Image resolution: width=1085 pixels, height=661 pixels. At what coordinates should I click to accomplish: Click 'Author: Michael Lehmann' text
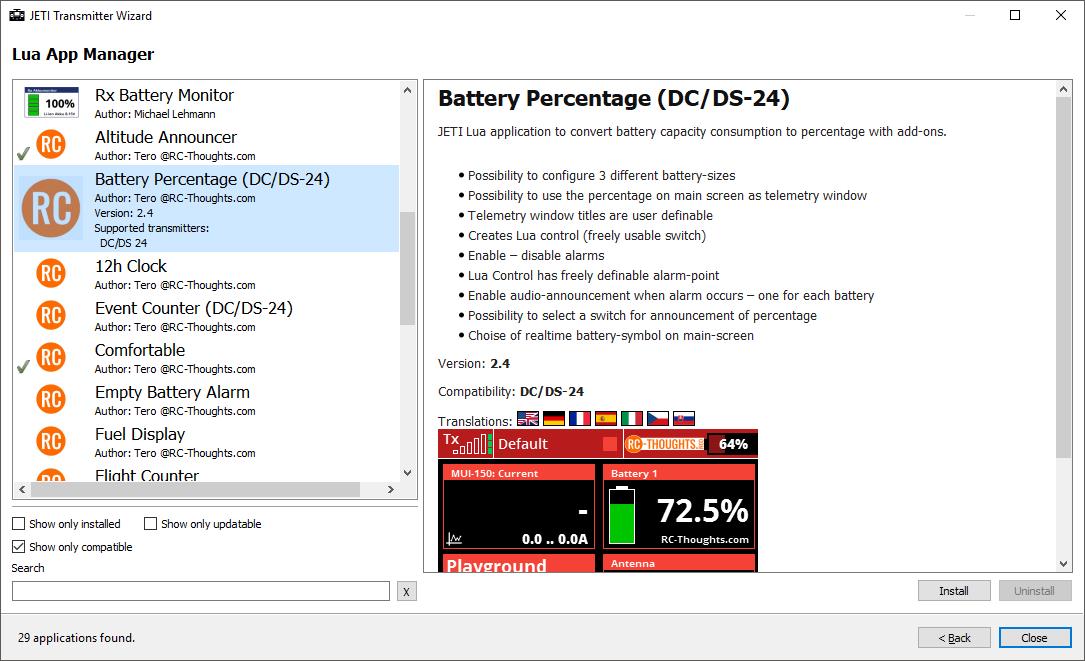155,114
